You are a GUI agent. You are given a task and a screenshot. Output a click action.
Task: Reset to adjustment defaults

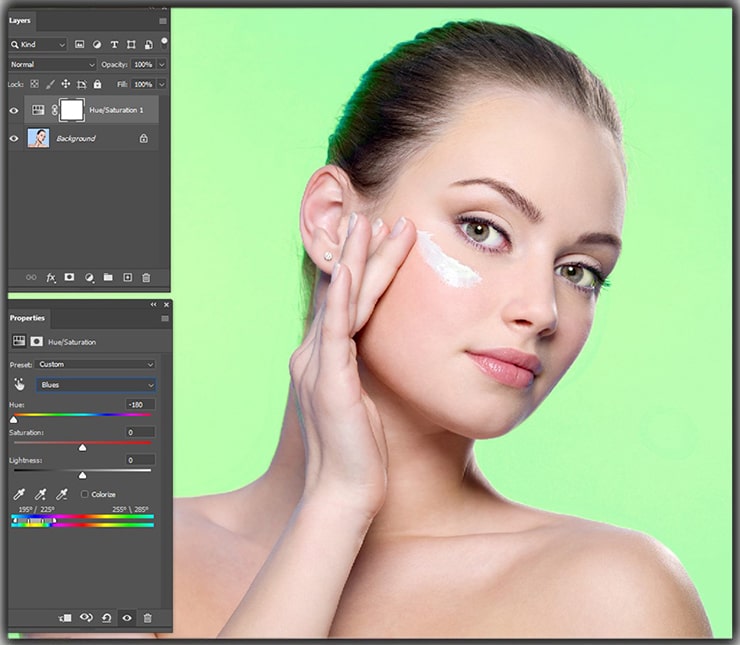(x=107, y=618)
